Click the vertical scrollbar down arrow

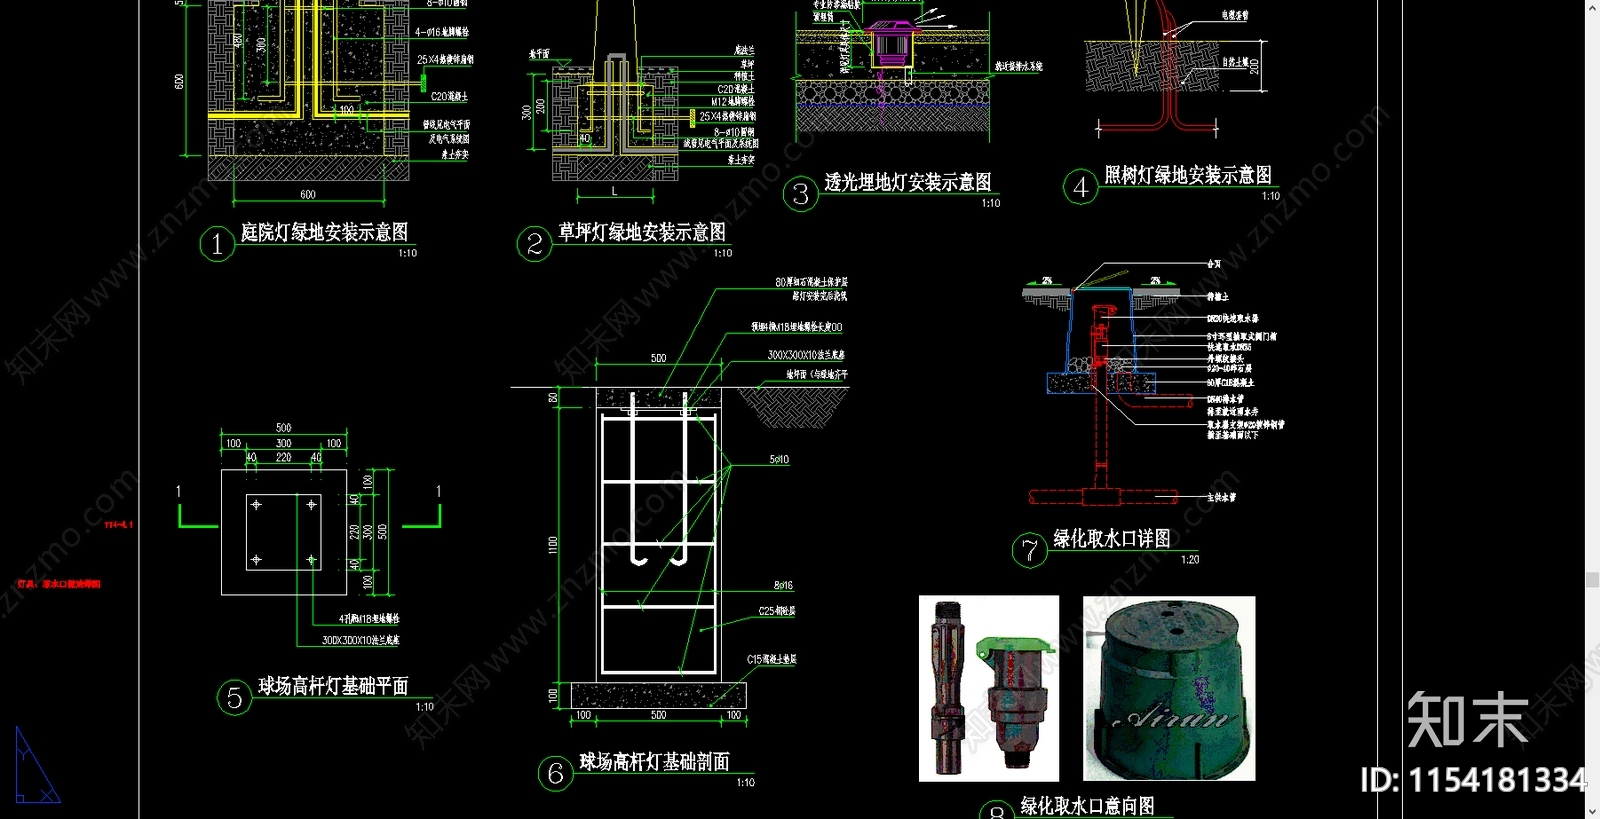click(x=1592, y=810)
